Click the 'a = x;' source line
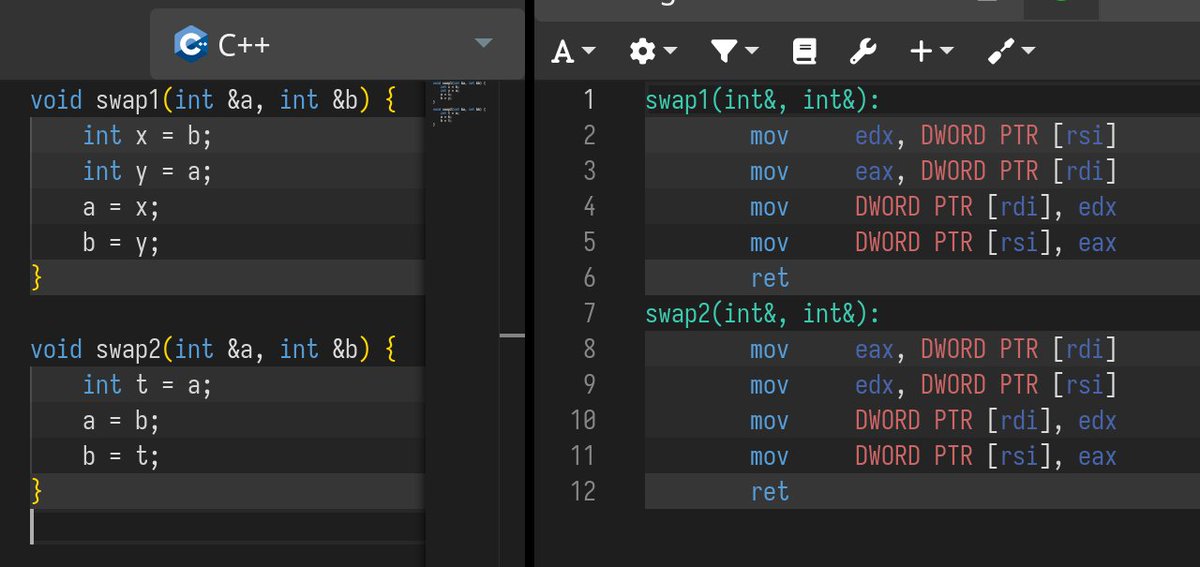Image resolution: width=1200 pixels, height=567 pixels. pyautogui.click(x=121, y=207)
